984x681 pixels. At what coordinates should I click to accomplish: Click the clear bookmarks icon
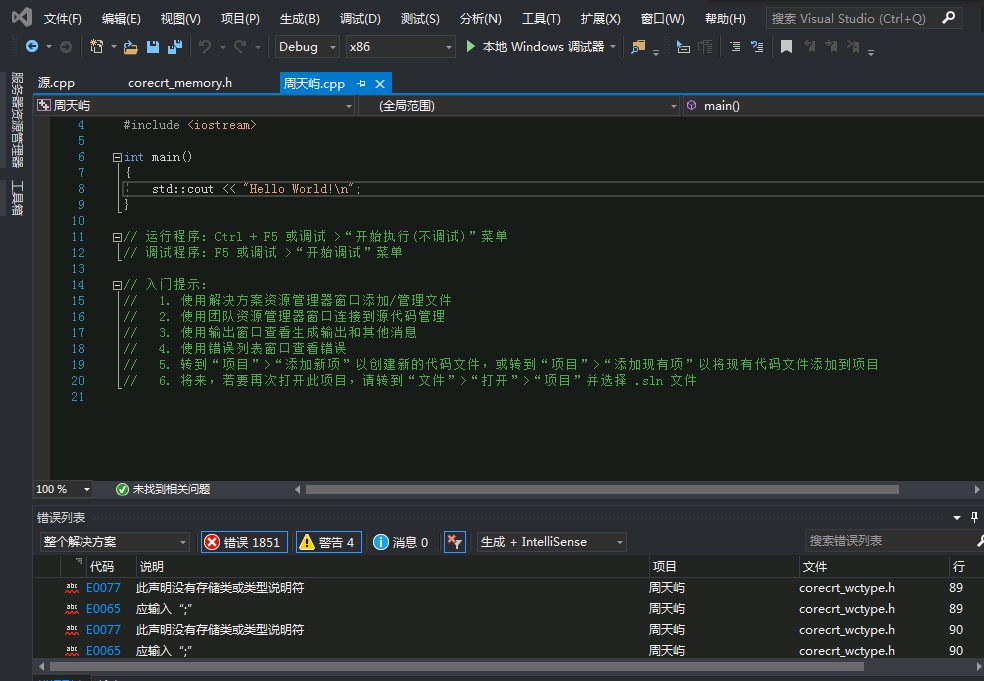coord(853,46)
